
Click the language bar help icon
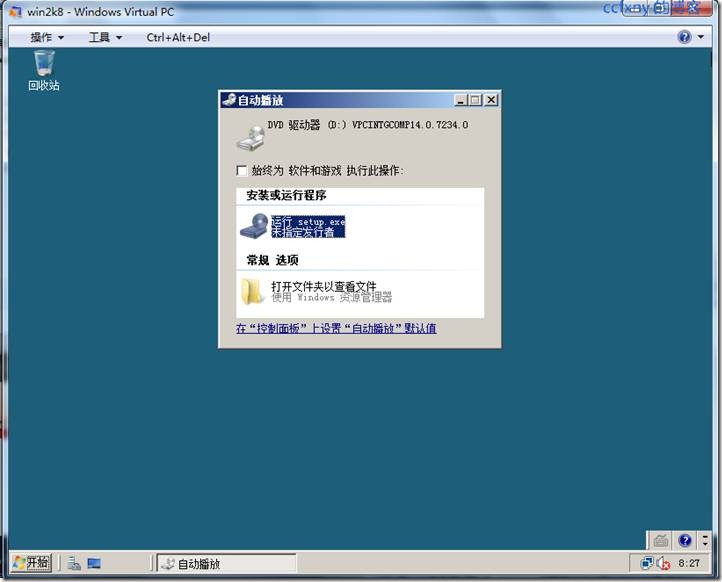click(685, 540)
